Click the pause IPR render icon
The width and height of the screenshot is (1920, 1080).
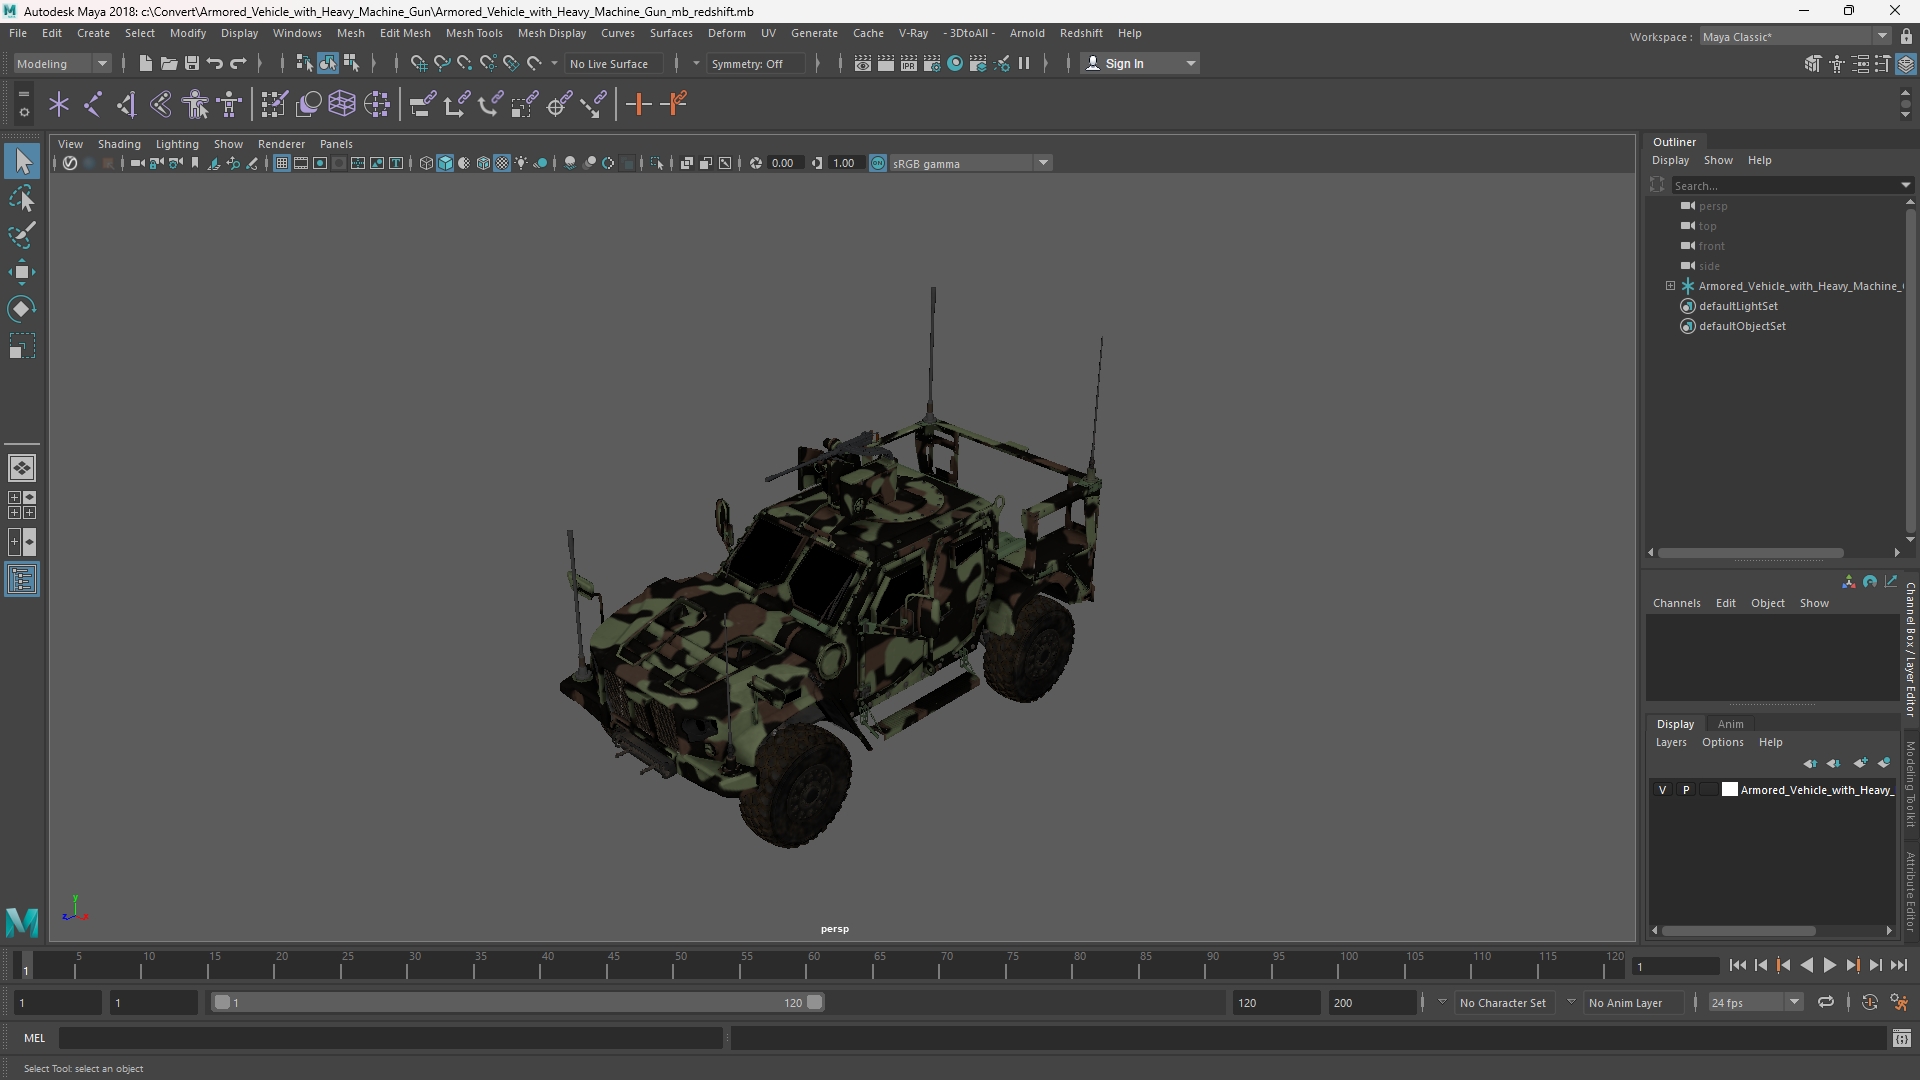pyautogui.click(x=1024, y=63)
